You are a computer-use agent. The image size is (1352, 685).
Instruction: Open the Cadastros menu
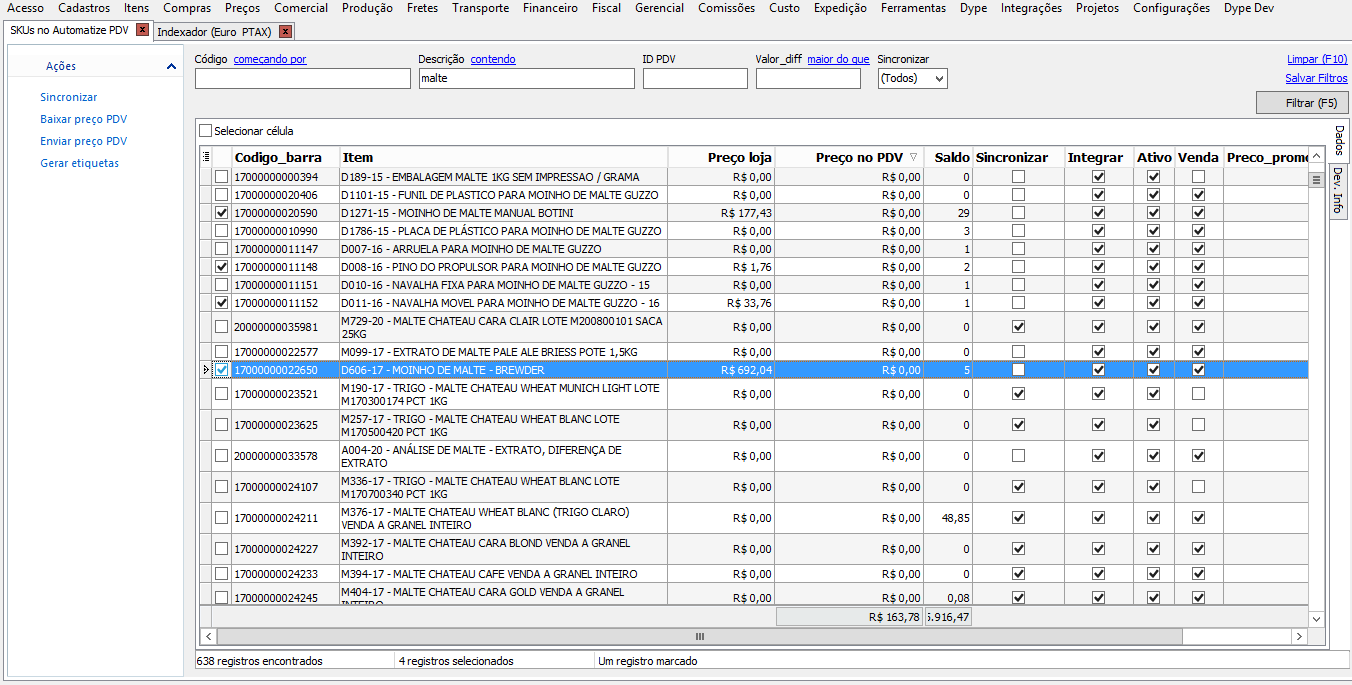coord(84,8)
